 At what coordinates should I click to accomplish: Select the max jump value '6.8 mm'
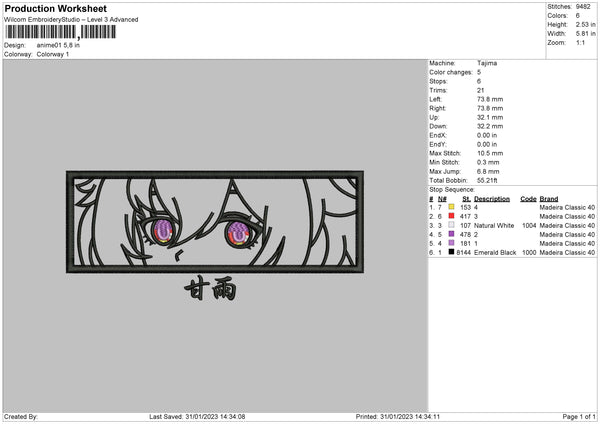pos(488,171)
